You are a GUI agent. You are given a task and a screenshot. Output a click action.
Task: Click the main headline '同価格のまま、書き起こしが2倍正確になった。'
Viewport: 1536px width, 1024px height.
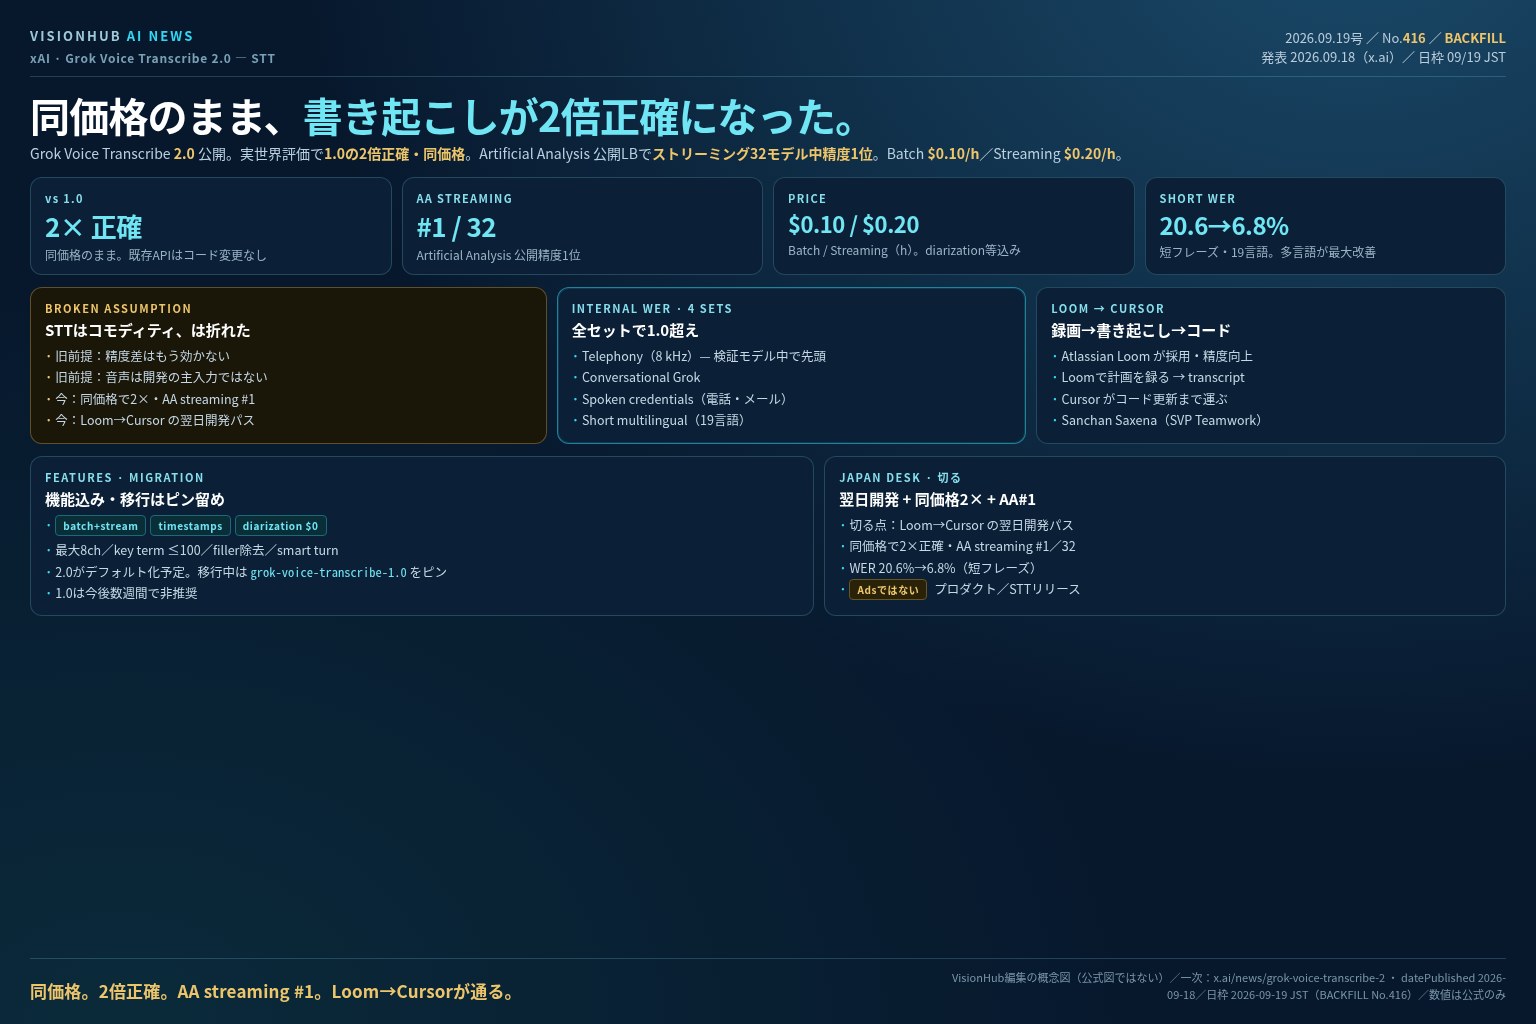click(444, 117)
